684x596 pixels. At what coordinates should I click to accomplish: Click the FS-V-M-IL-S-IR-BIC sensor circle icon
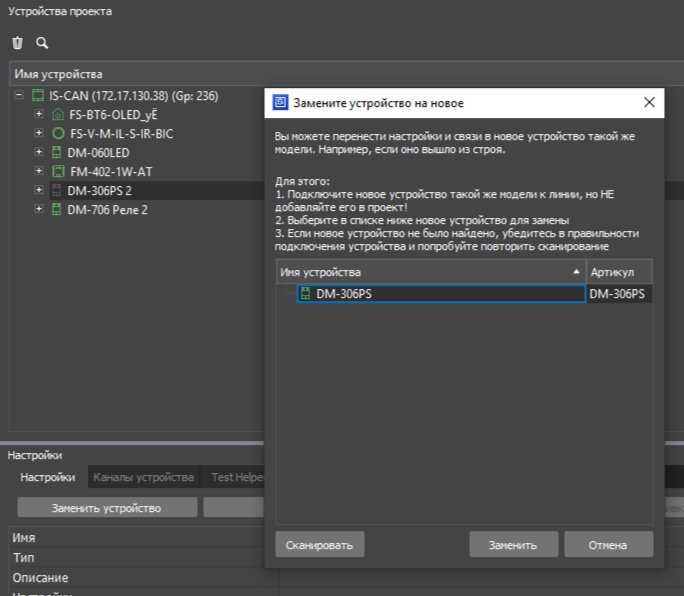click(x=57, y=134)
